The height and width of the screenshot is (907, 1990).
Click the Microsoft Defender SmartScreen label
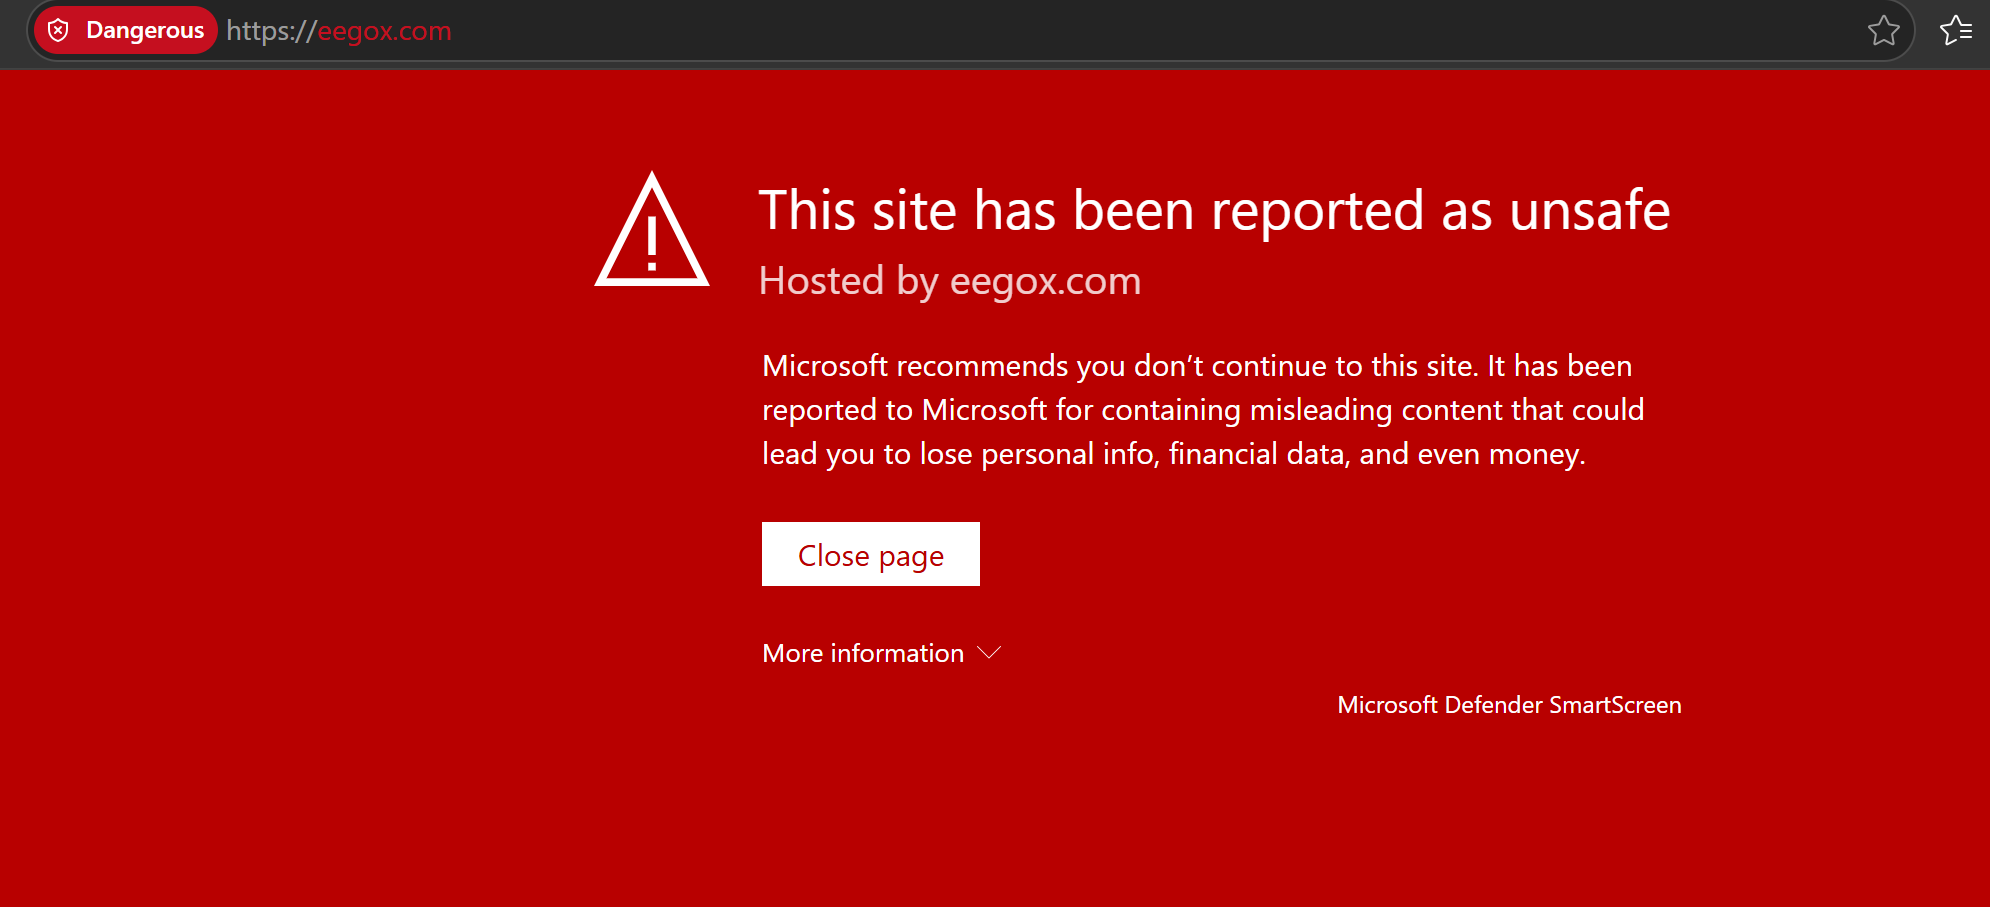coord(1509,705)
